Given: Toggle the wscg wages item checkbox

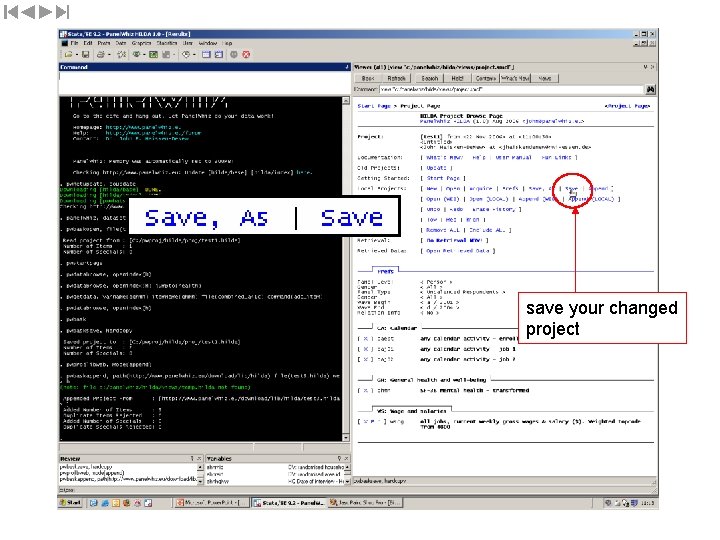Looking at the screenshot, I should point(372,422).
